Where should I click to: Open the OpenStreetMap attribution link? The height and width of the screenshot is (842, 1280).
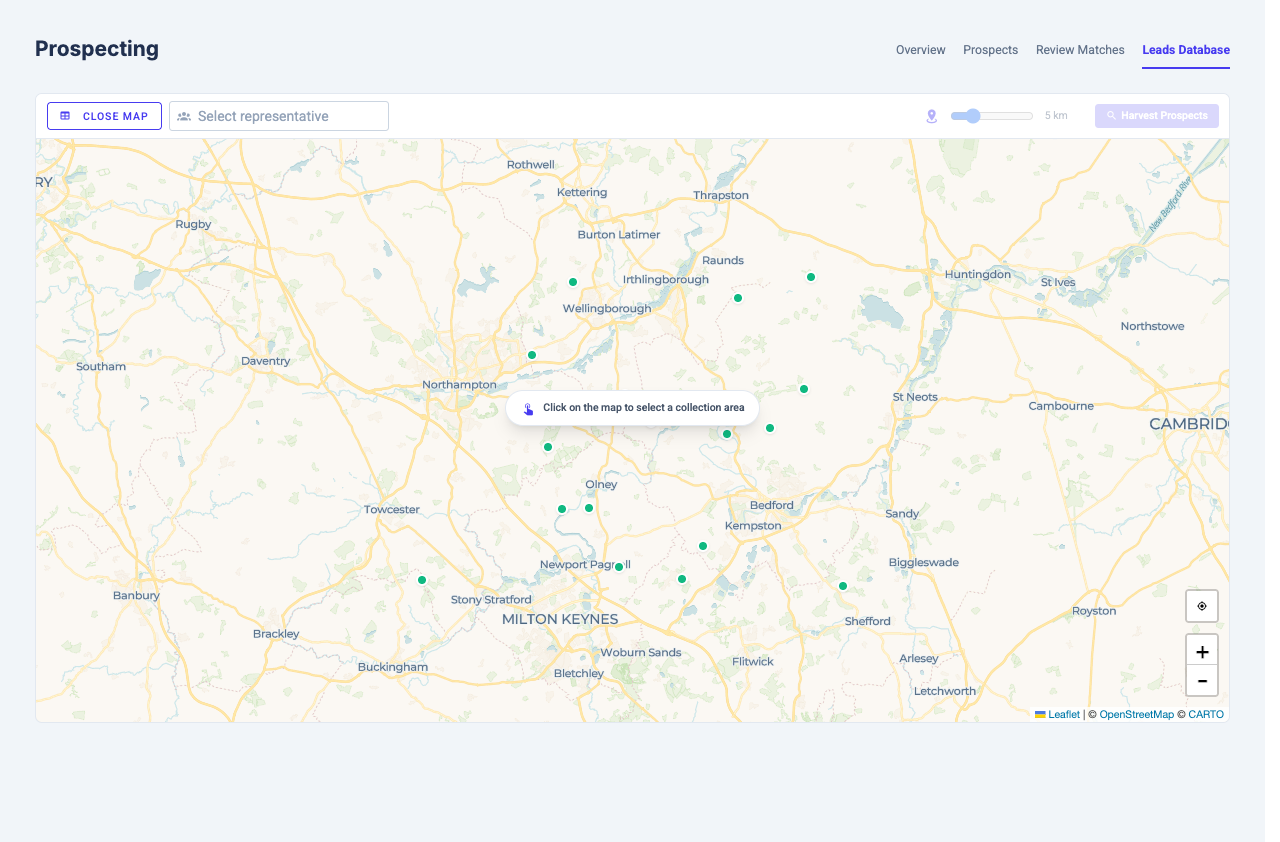[x=1136, y=714]
